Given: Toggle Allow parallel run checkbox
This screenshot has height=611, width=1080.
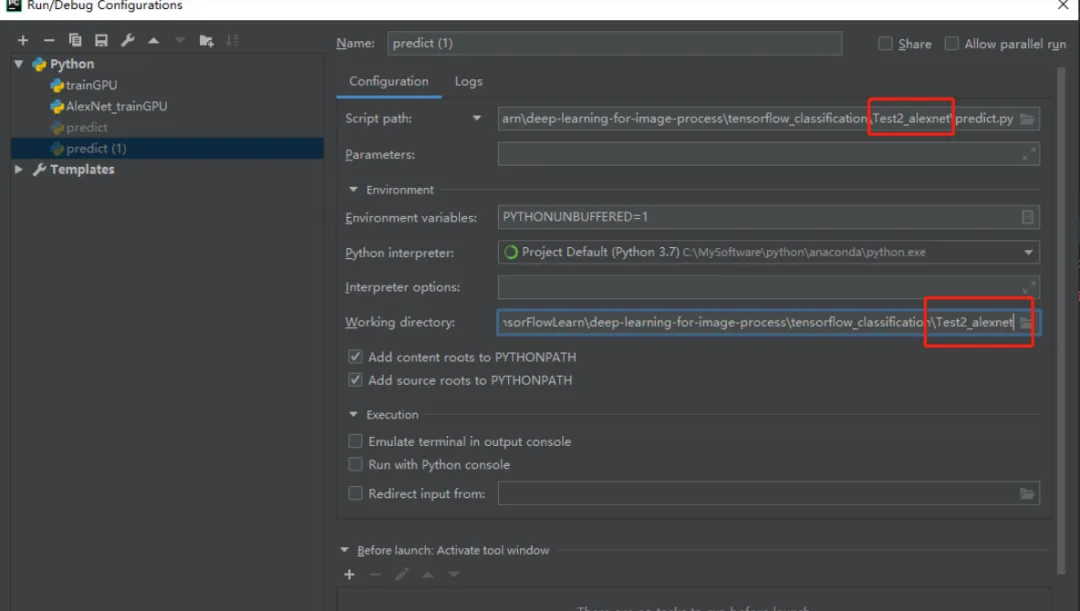Looking at the screenshot, I should [x=952, y=44].
